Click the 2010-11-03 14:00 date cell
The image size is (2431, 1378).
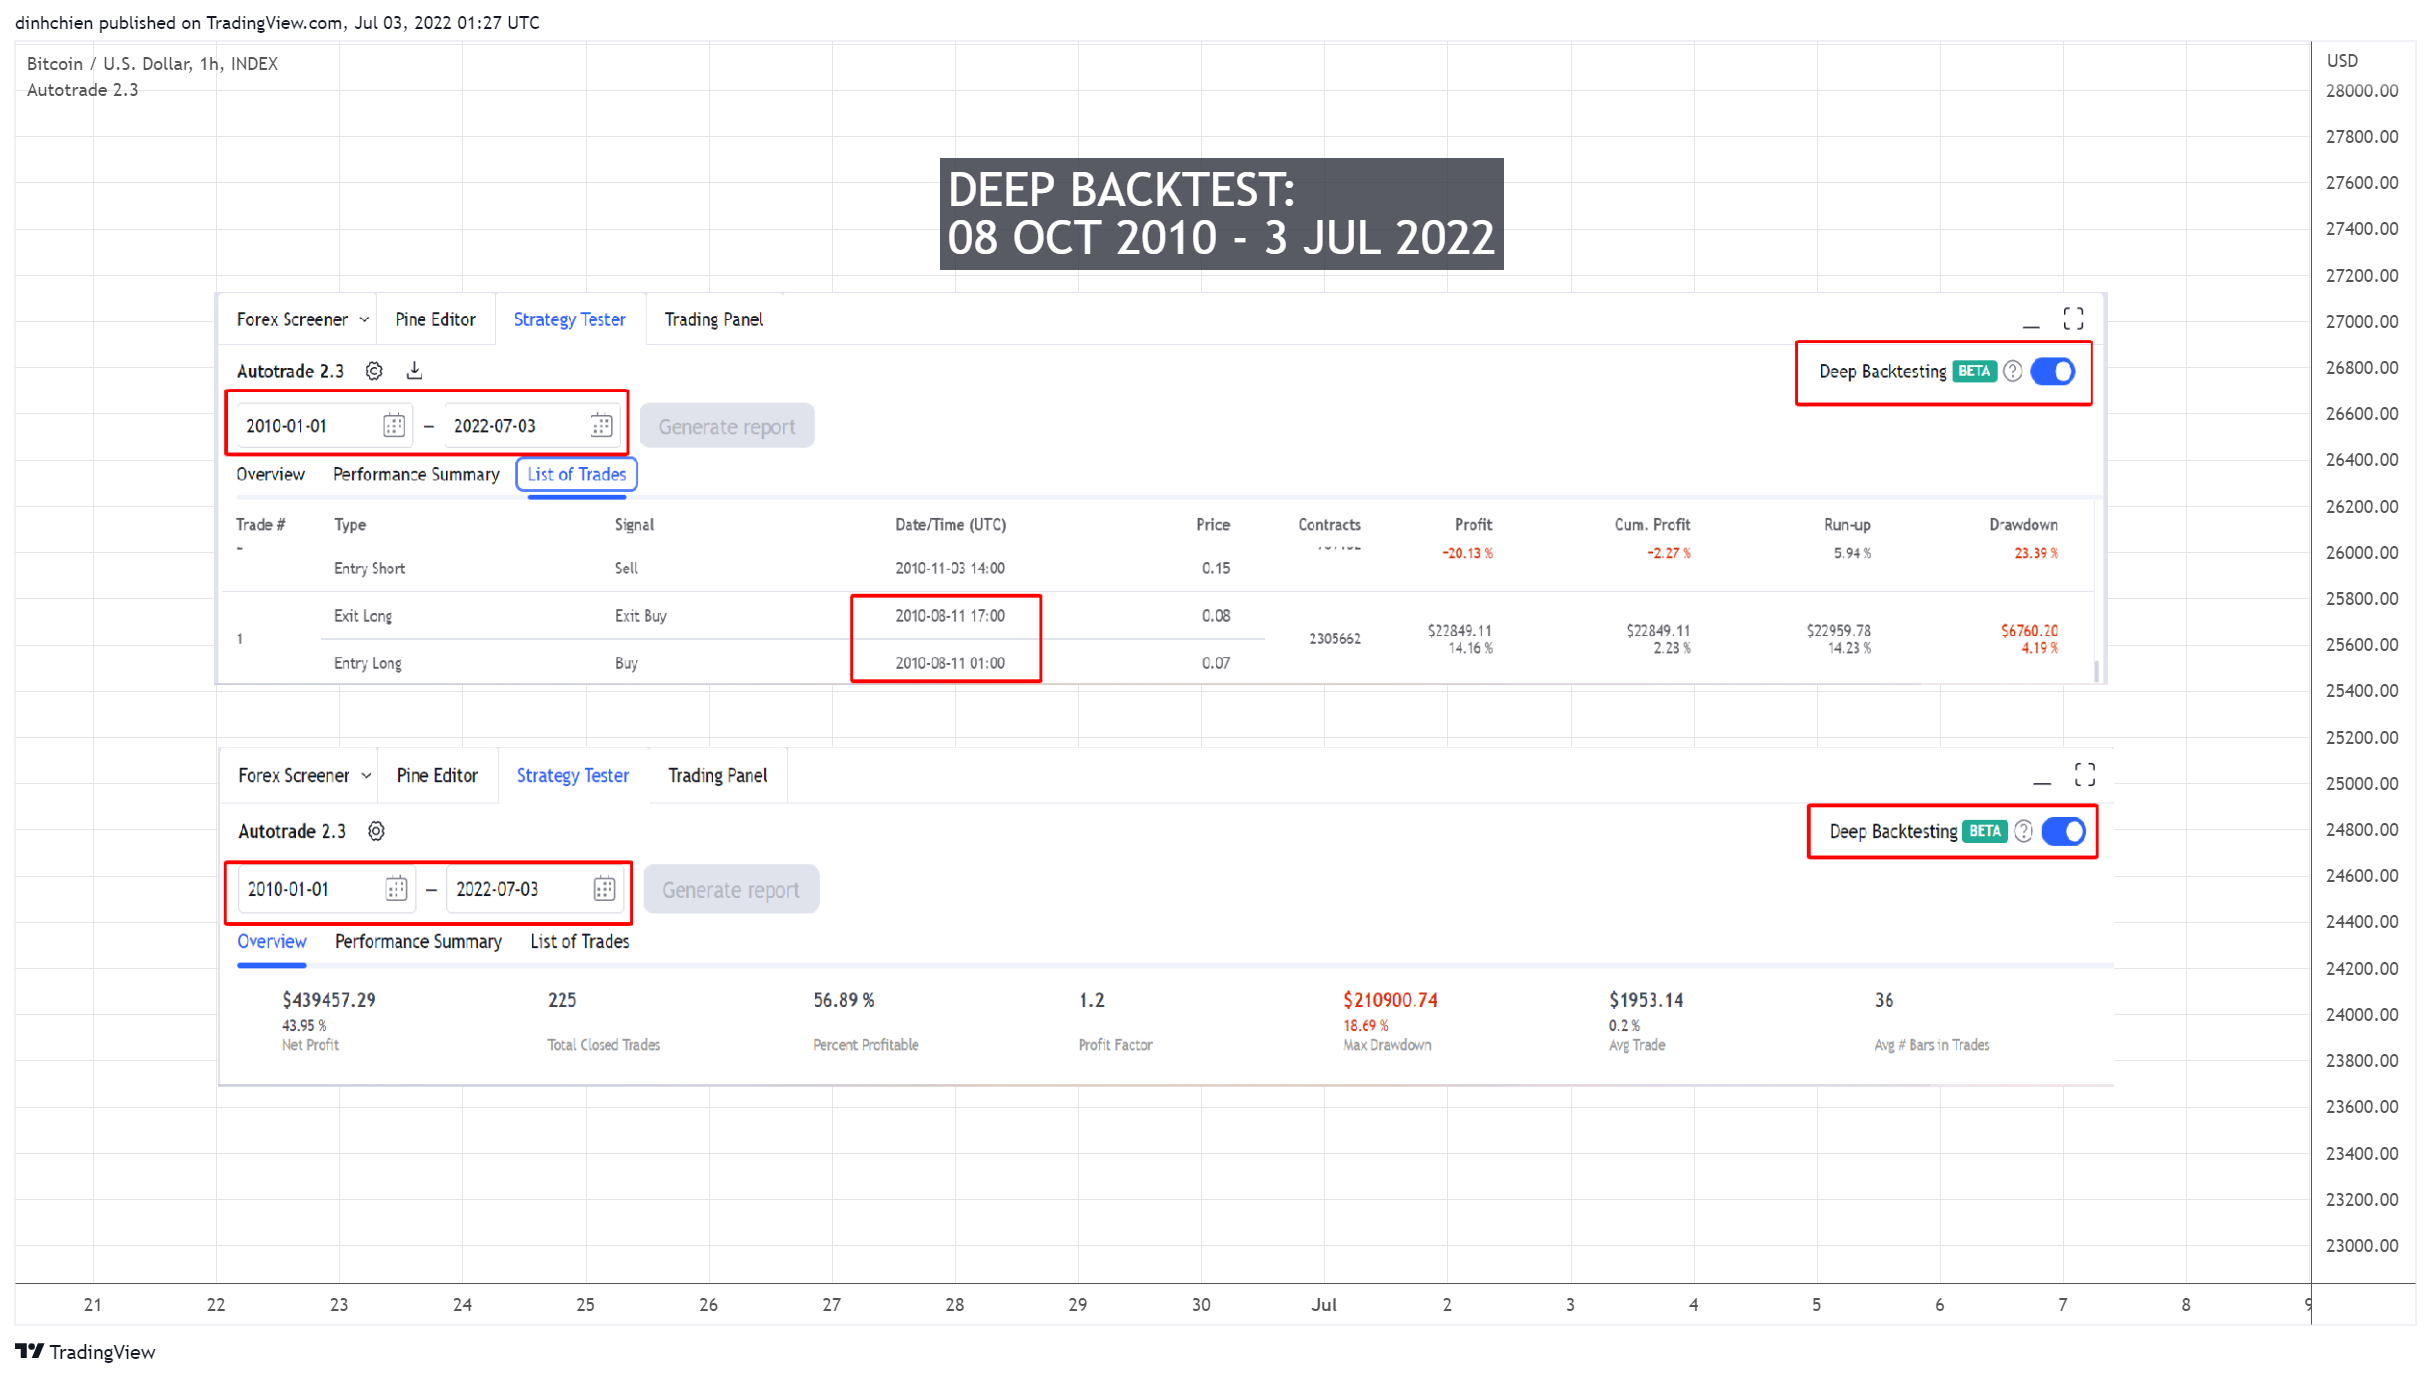(950, 568)
